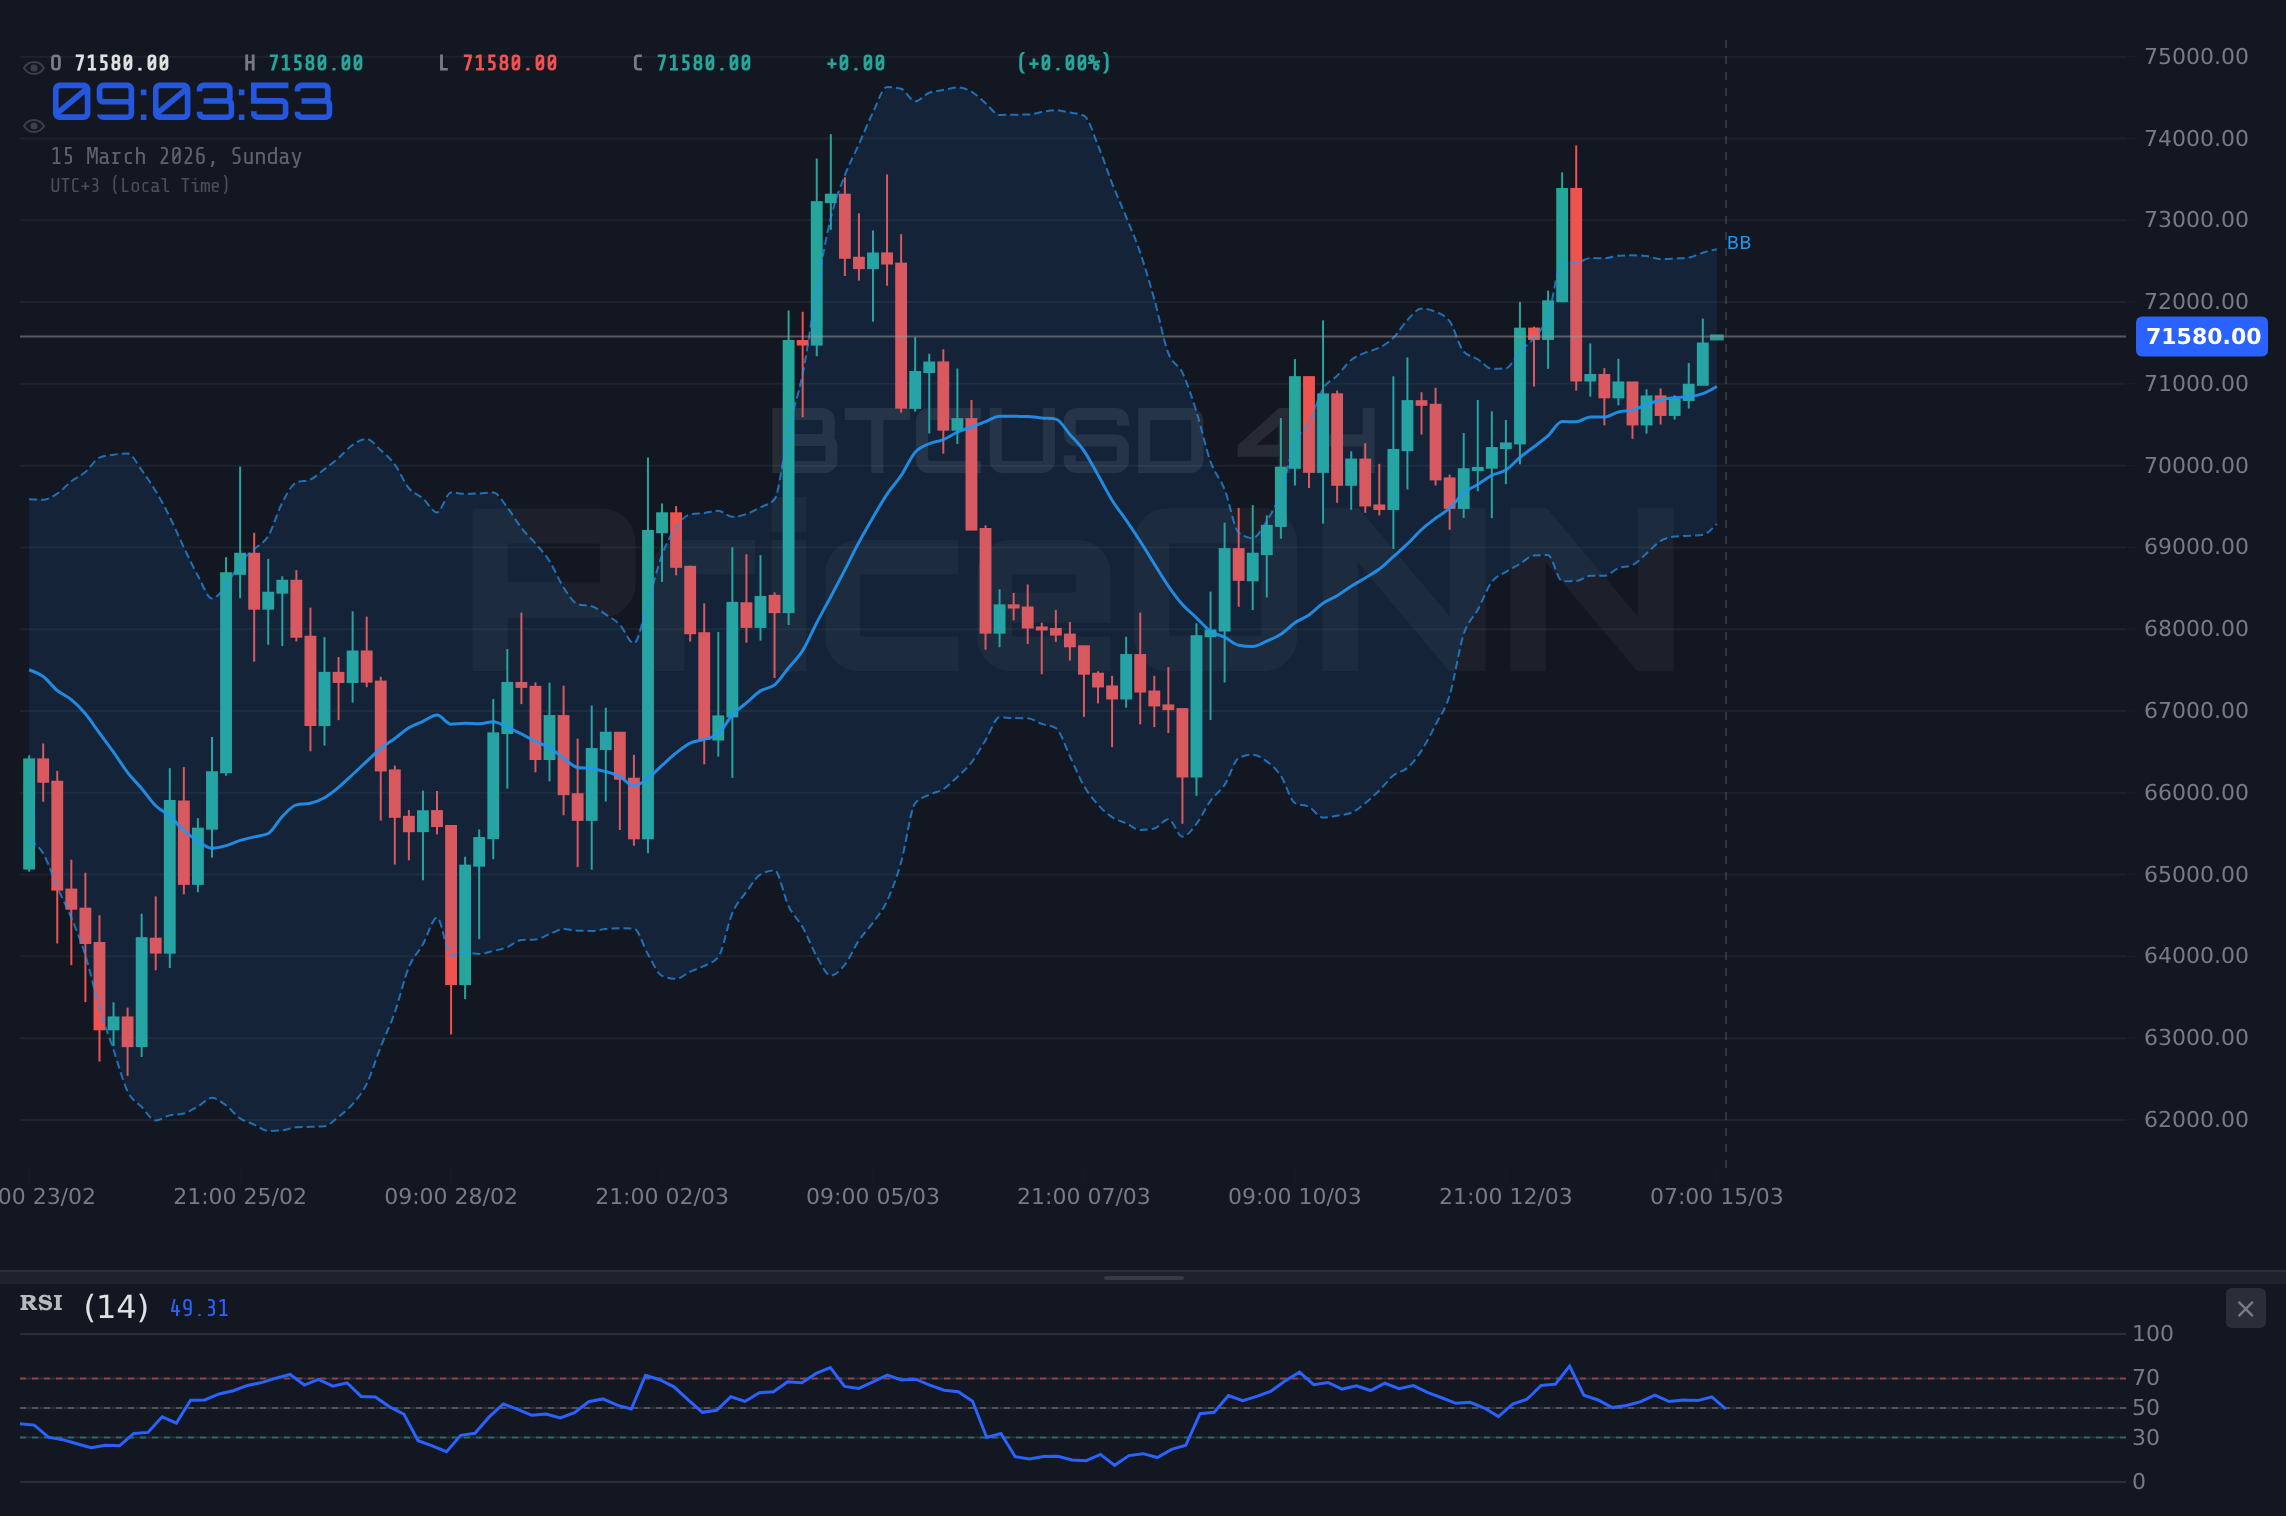Click the date label 15 March 2026, Sunday

click(x=177, y=156)
